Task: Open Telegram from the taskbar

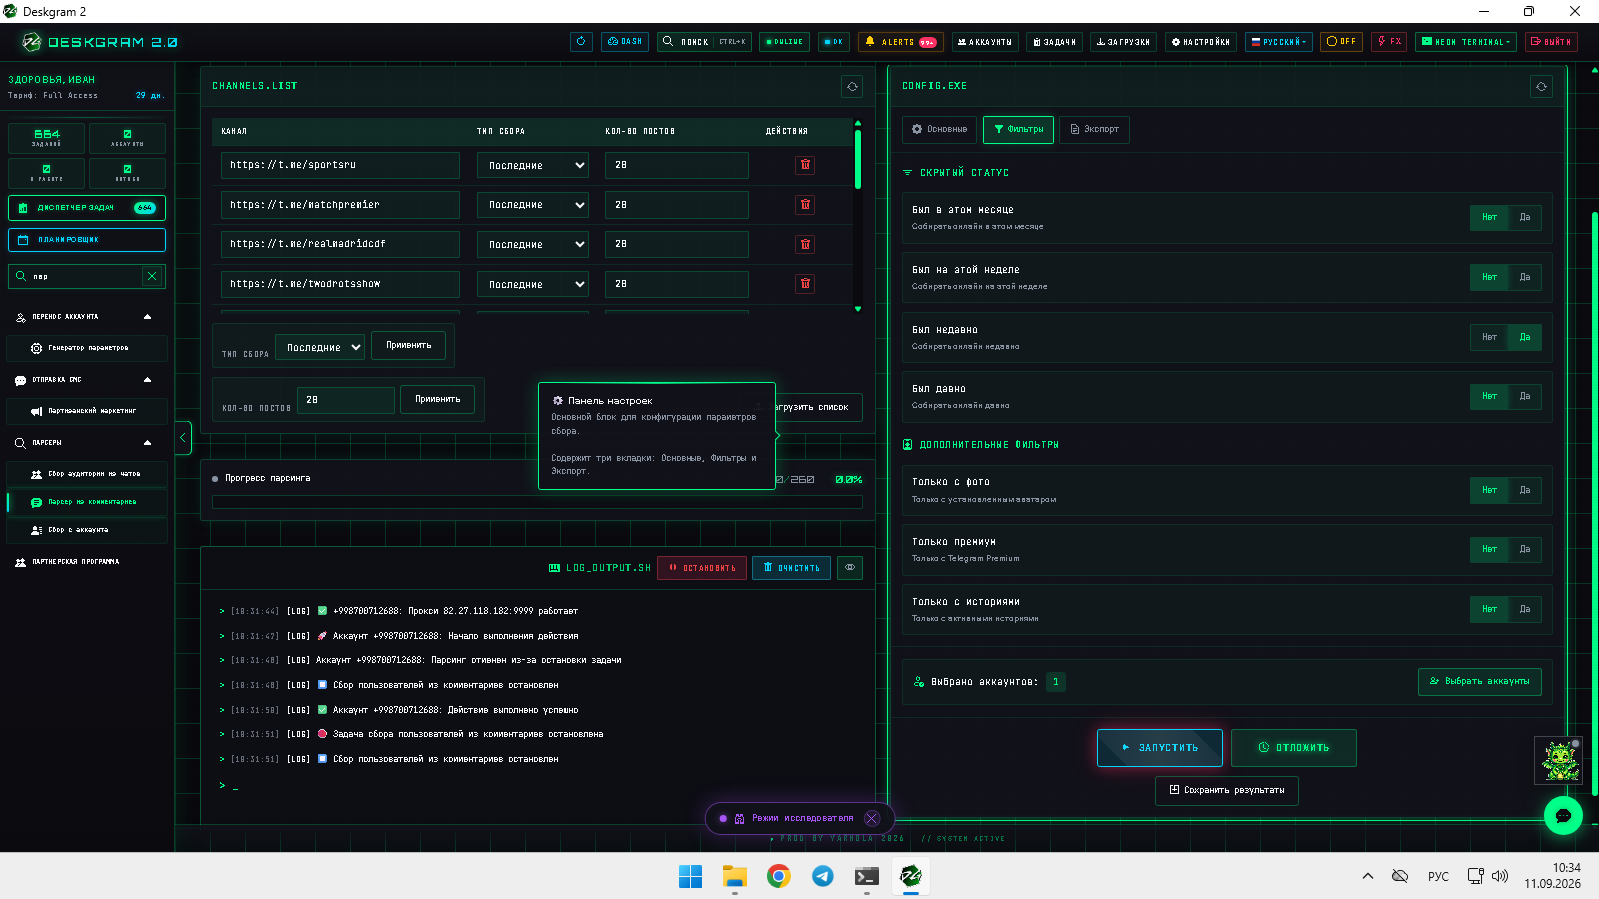Action: [x=823, y=876]
